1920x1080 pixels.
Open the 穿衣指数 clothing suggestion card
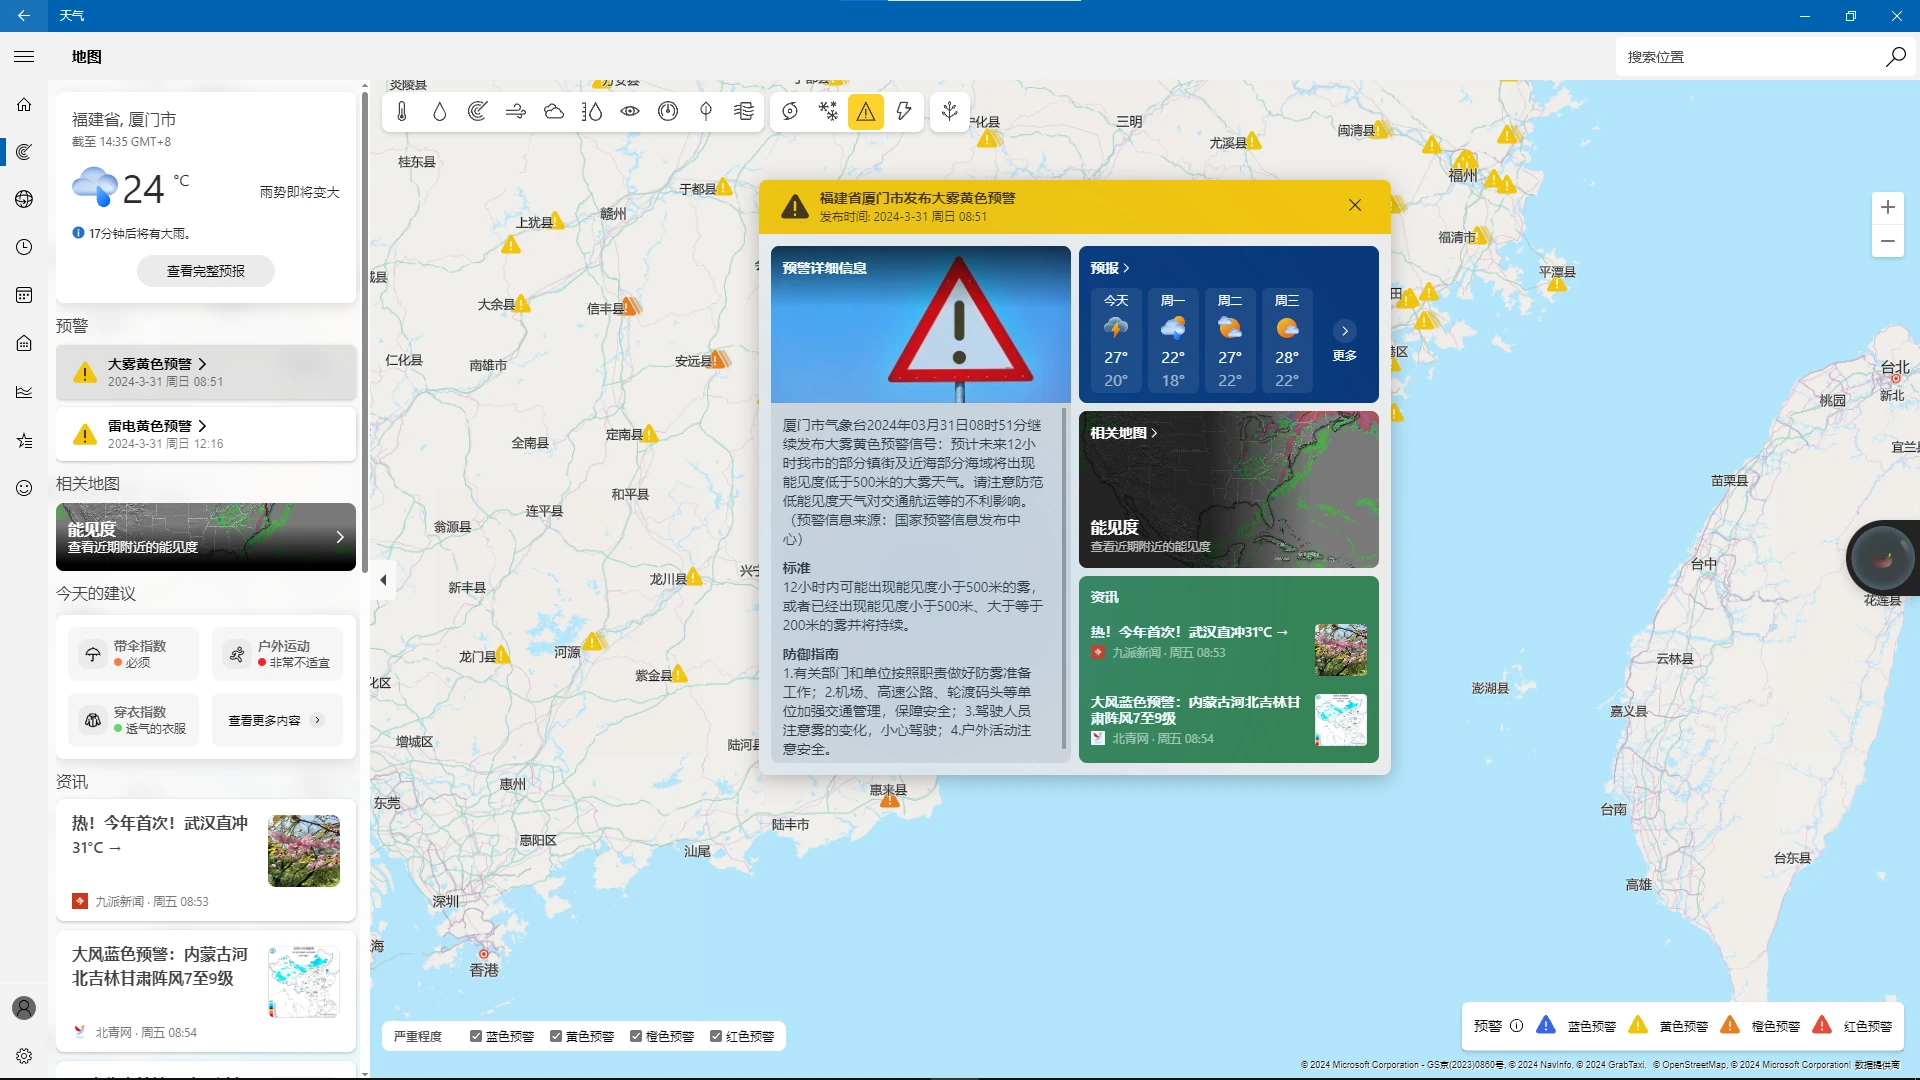pos(134,720)
